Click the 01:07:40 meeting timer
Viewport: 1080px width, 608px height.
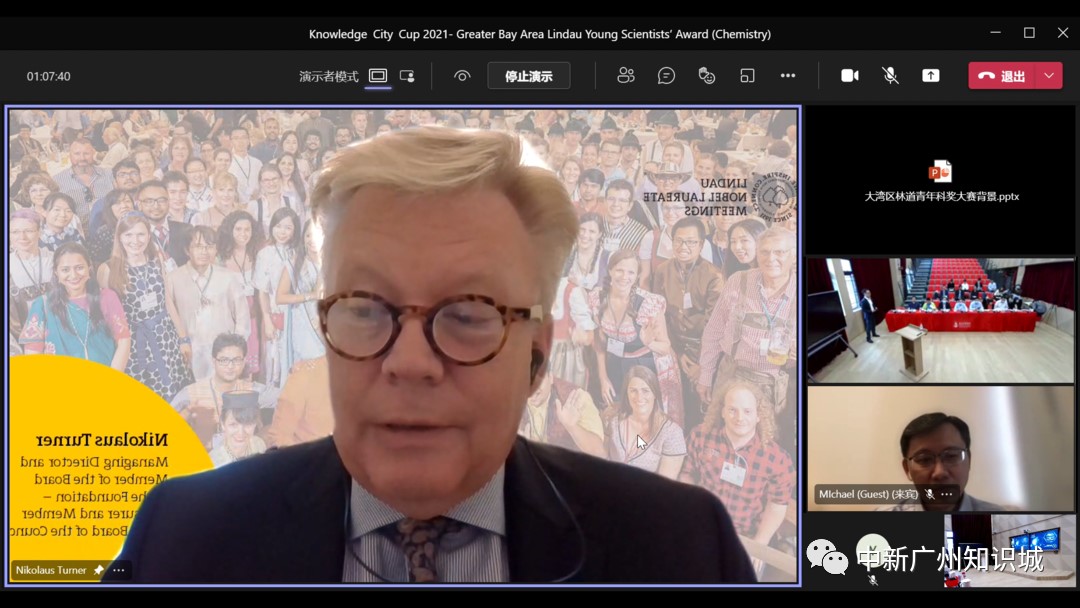48,76
